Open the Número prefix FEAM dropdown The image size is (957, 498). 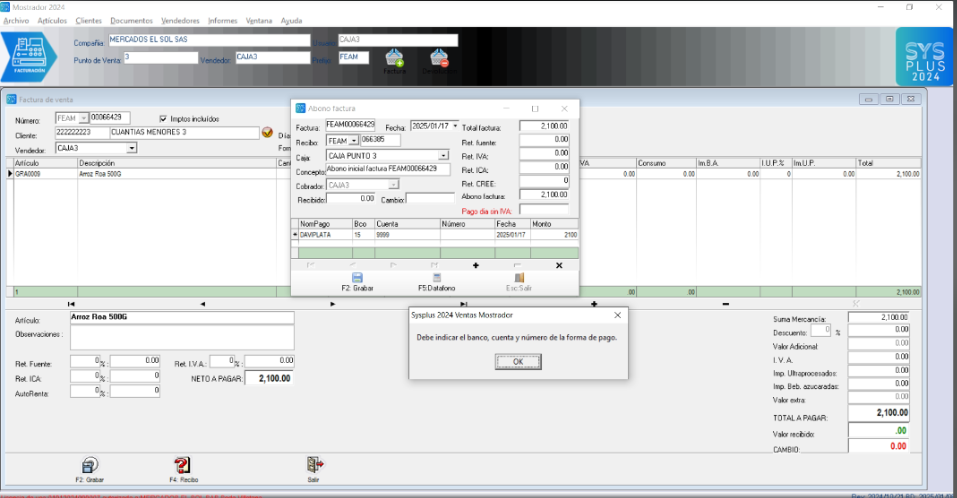[84, 118]
